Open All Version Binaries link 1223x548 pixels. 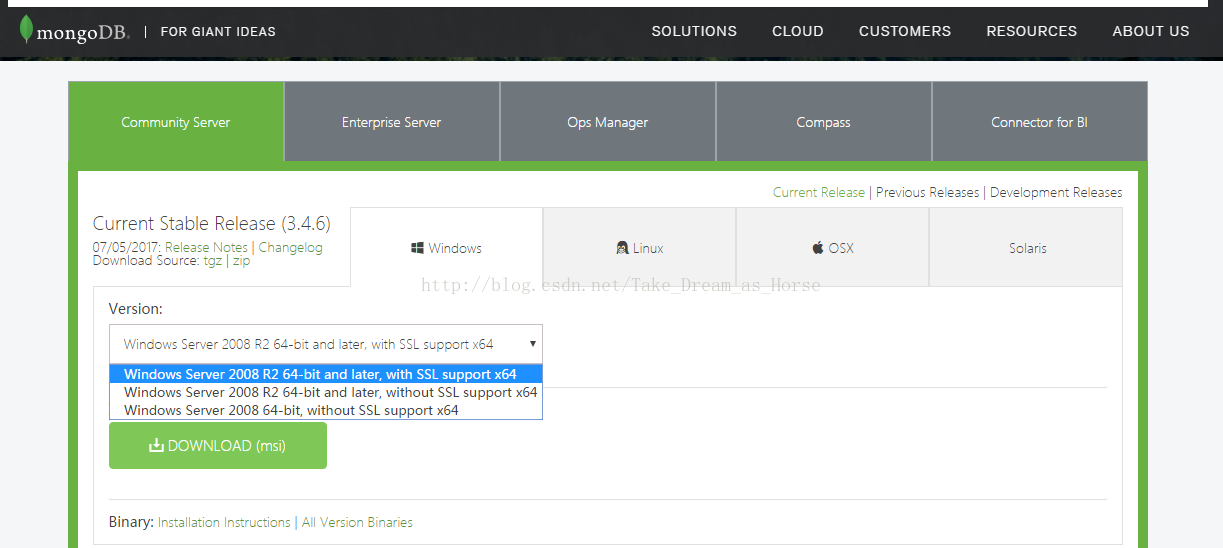357,522
